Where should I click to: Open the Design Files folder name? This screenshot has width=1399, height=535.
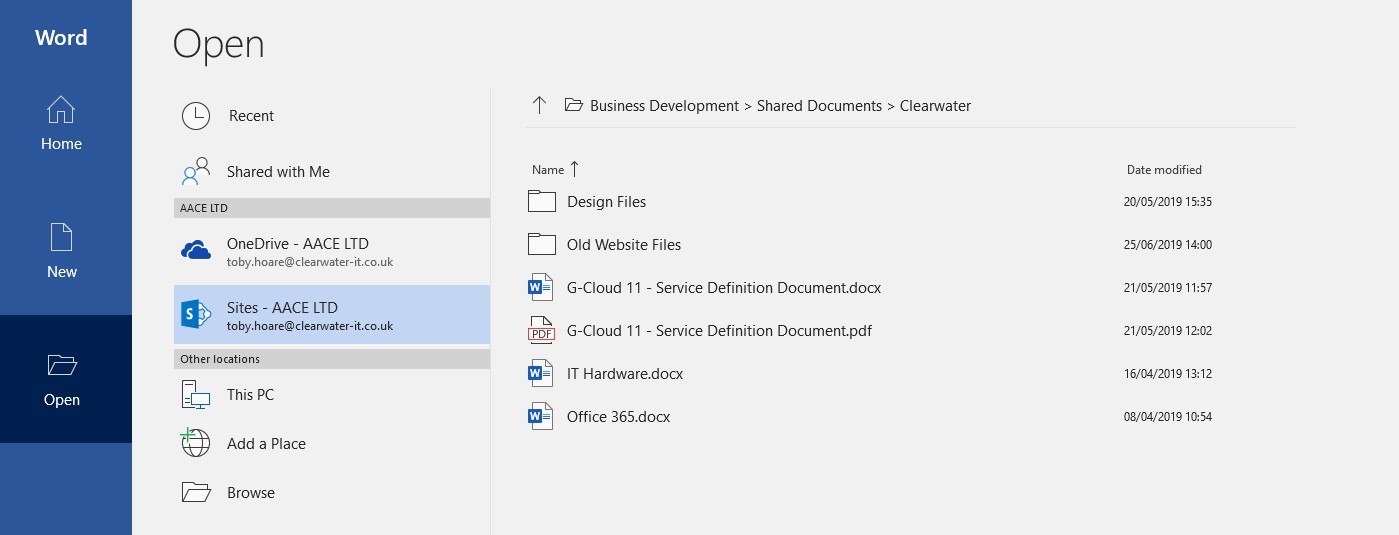tap(606, 202)
